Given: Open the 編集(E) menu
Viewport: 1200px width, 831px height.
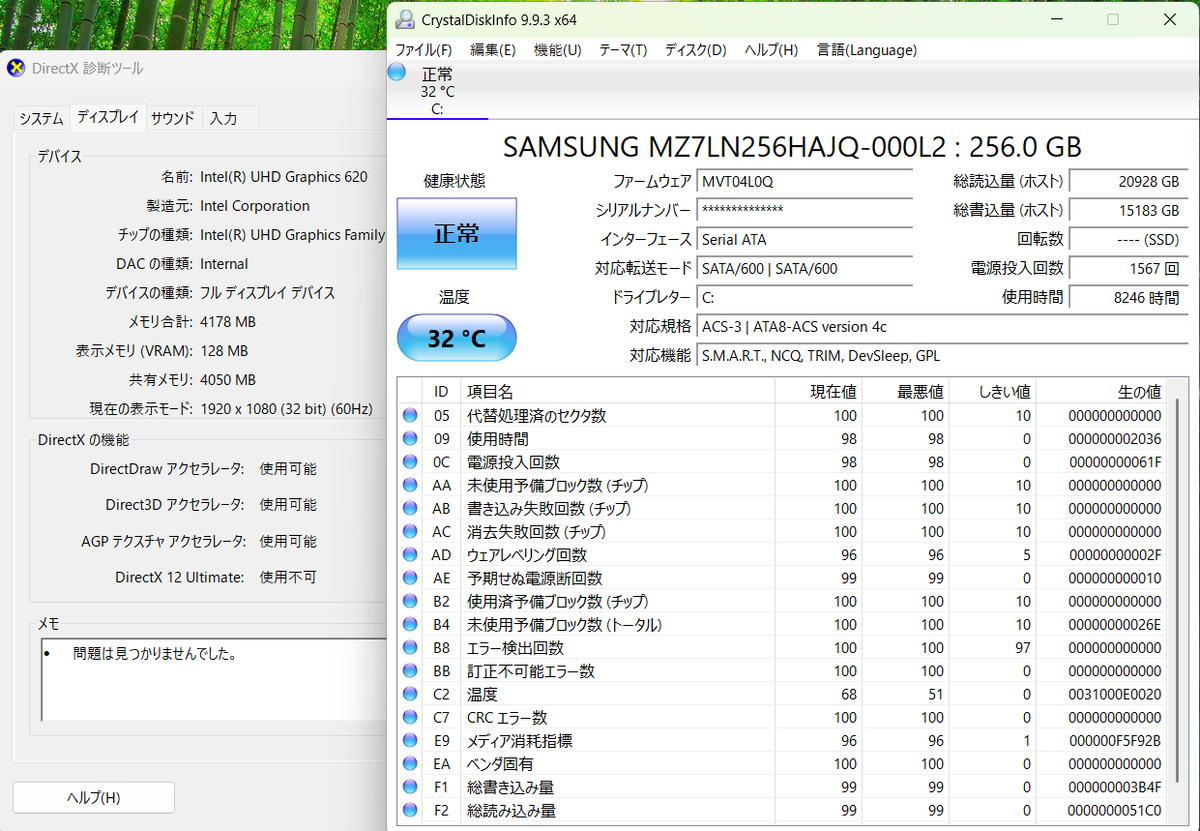Looking at the screenshot, I should click(493, 49).
